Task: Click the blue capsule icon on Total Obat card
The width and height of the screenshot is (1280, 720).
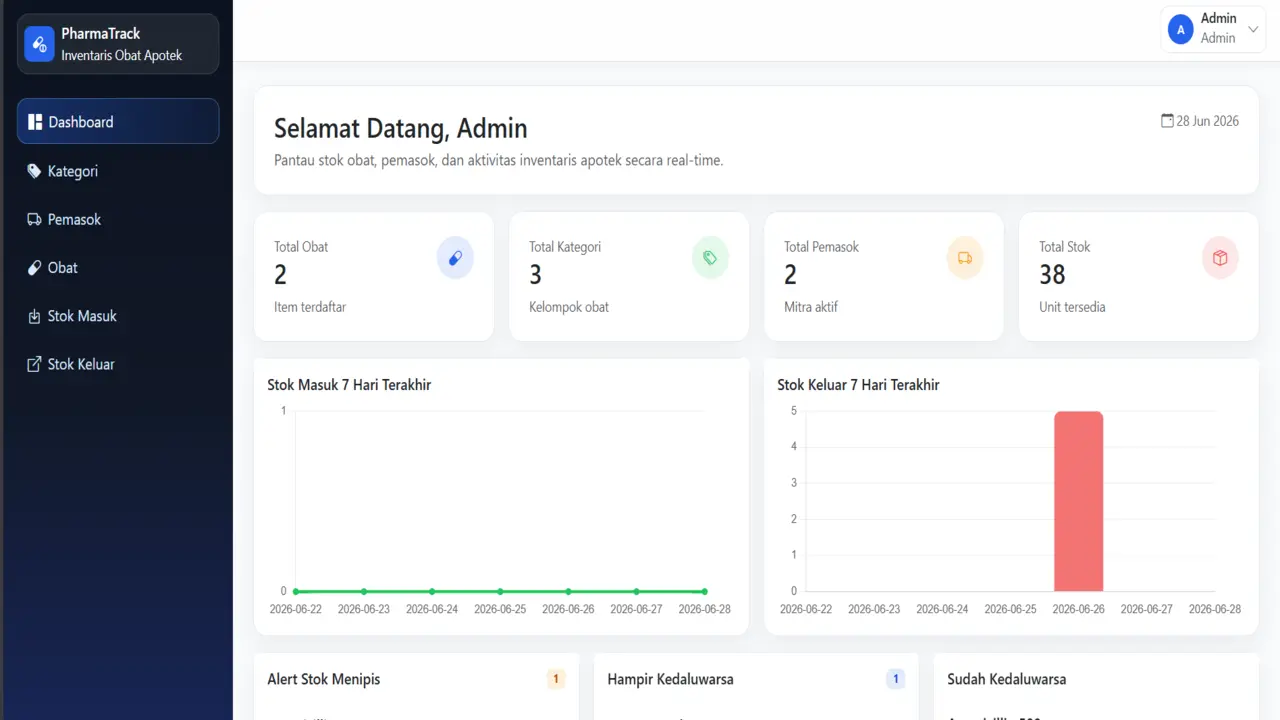Action: tap(455, 258)
